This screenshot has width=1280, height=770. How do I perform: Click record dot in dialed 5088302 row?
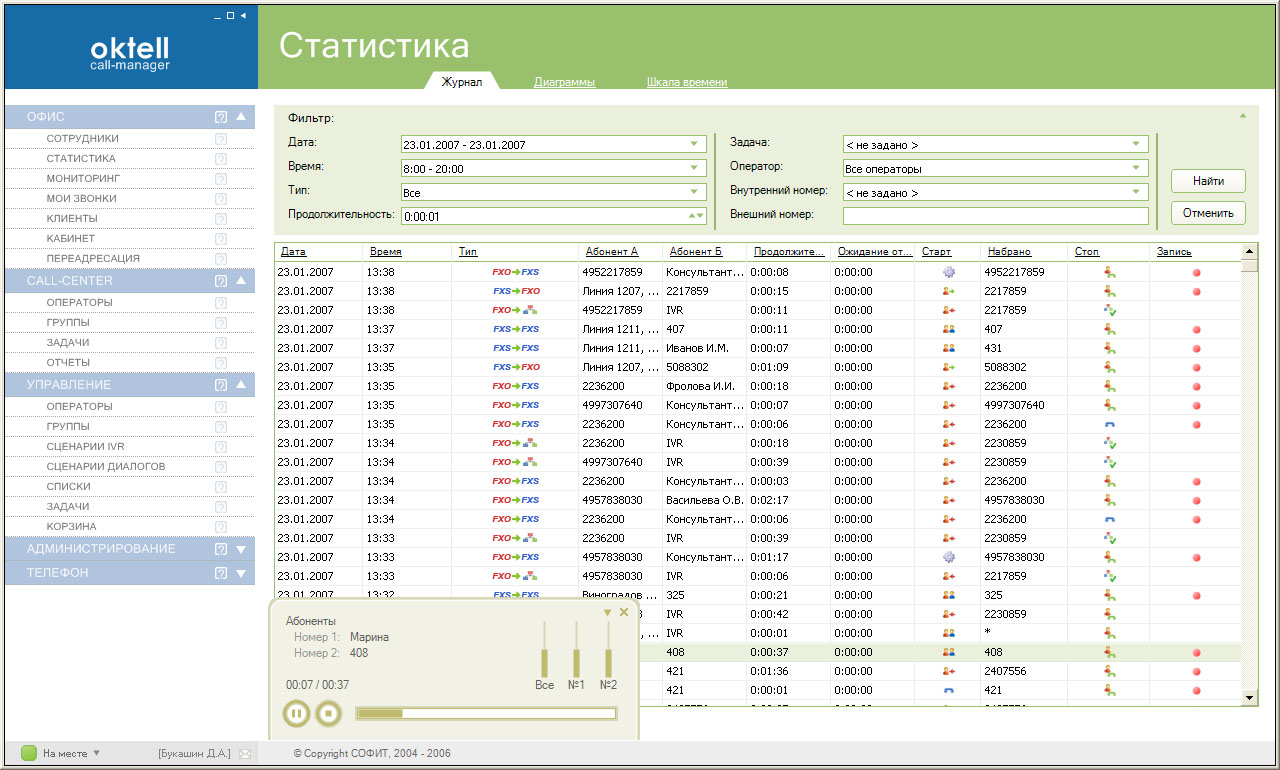pyautogui.click(x=1196, y=367)
